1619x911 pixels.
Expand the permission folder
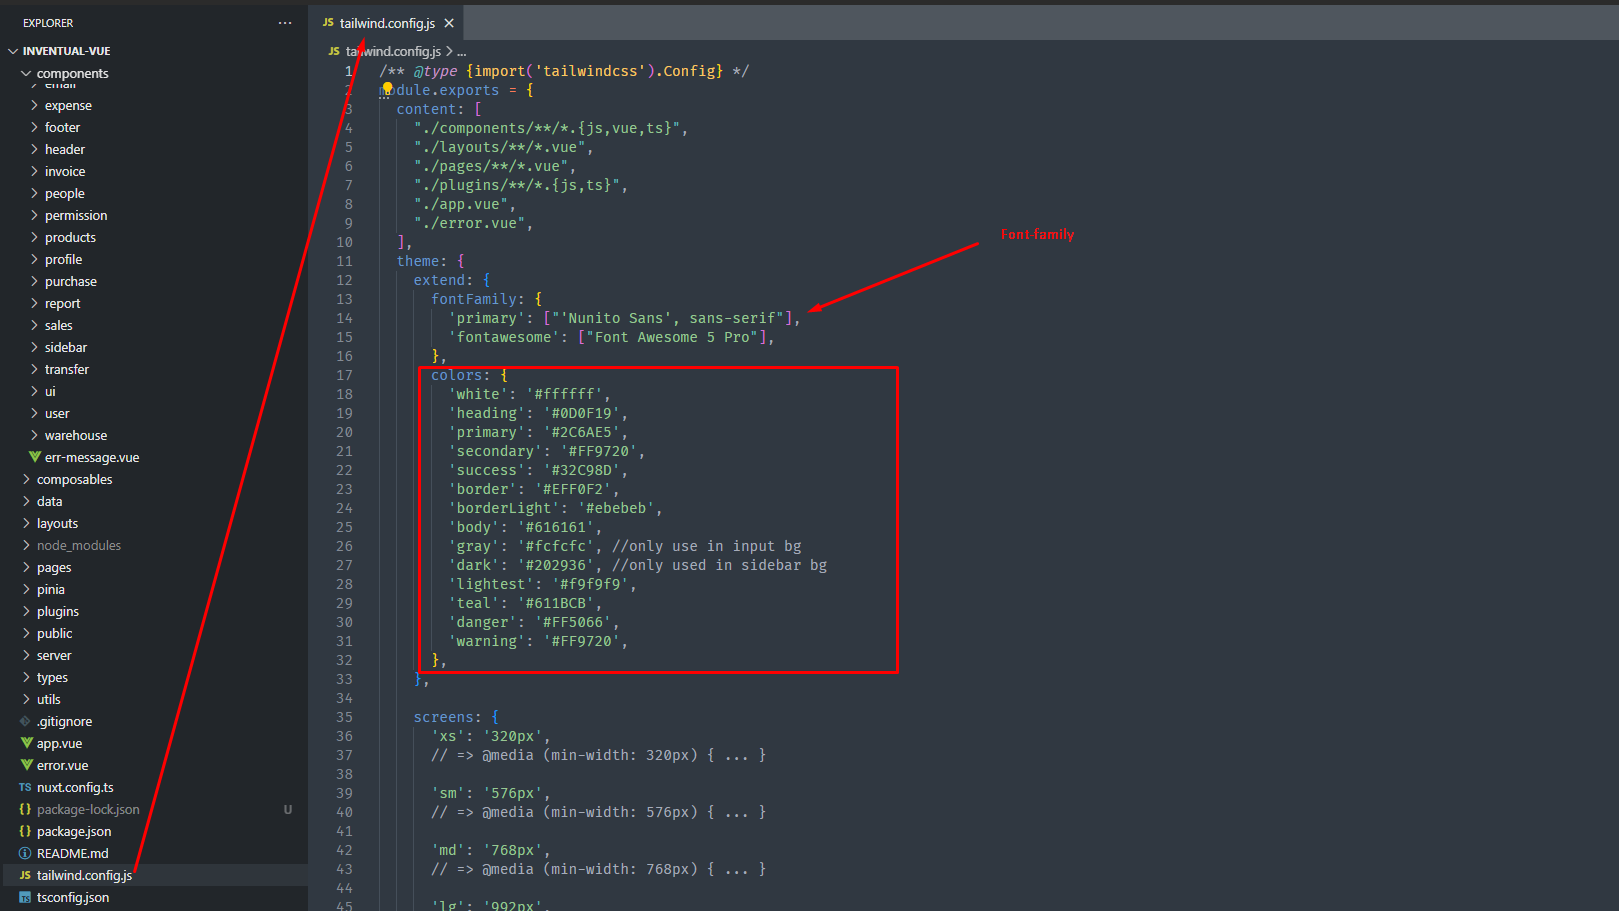76,215
